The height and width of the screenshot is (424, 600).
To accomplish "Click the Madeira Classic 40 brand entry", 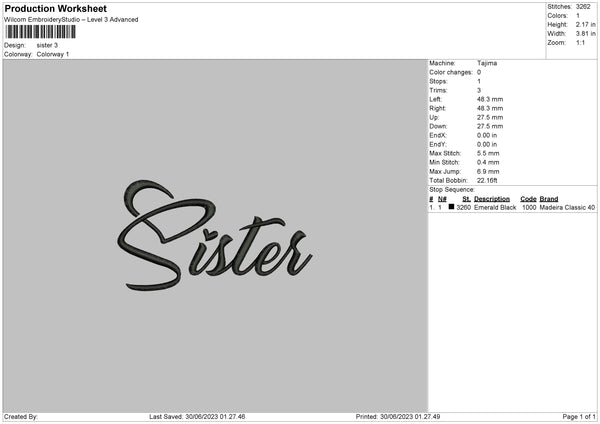I will click(x=567, y=207).
